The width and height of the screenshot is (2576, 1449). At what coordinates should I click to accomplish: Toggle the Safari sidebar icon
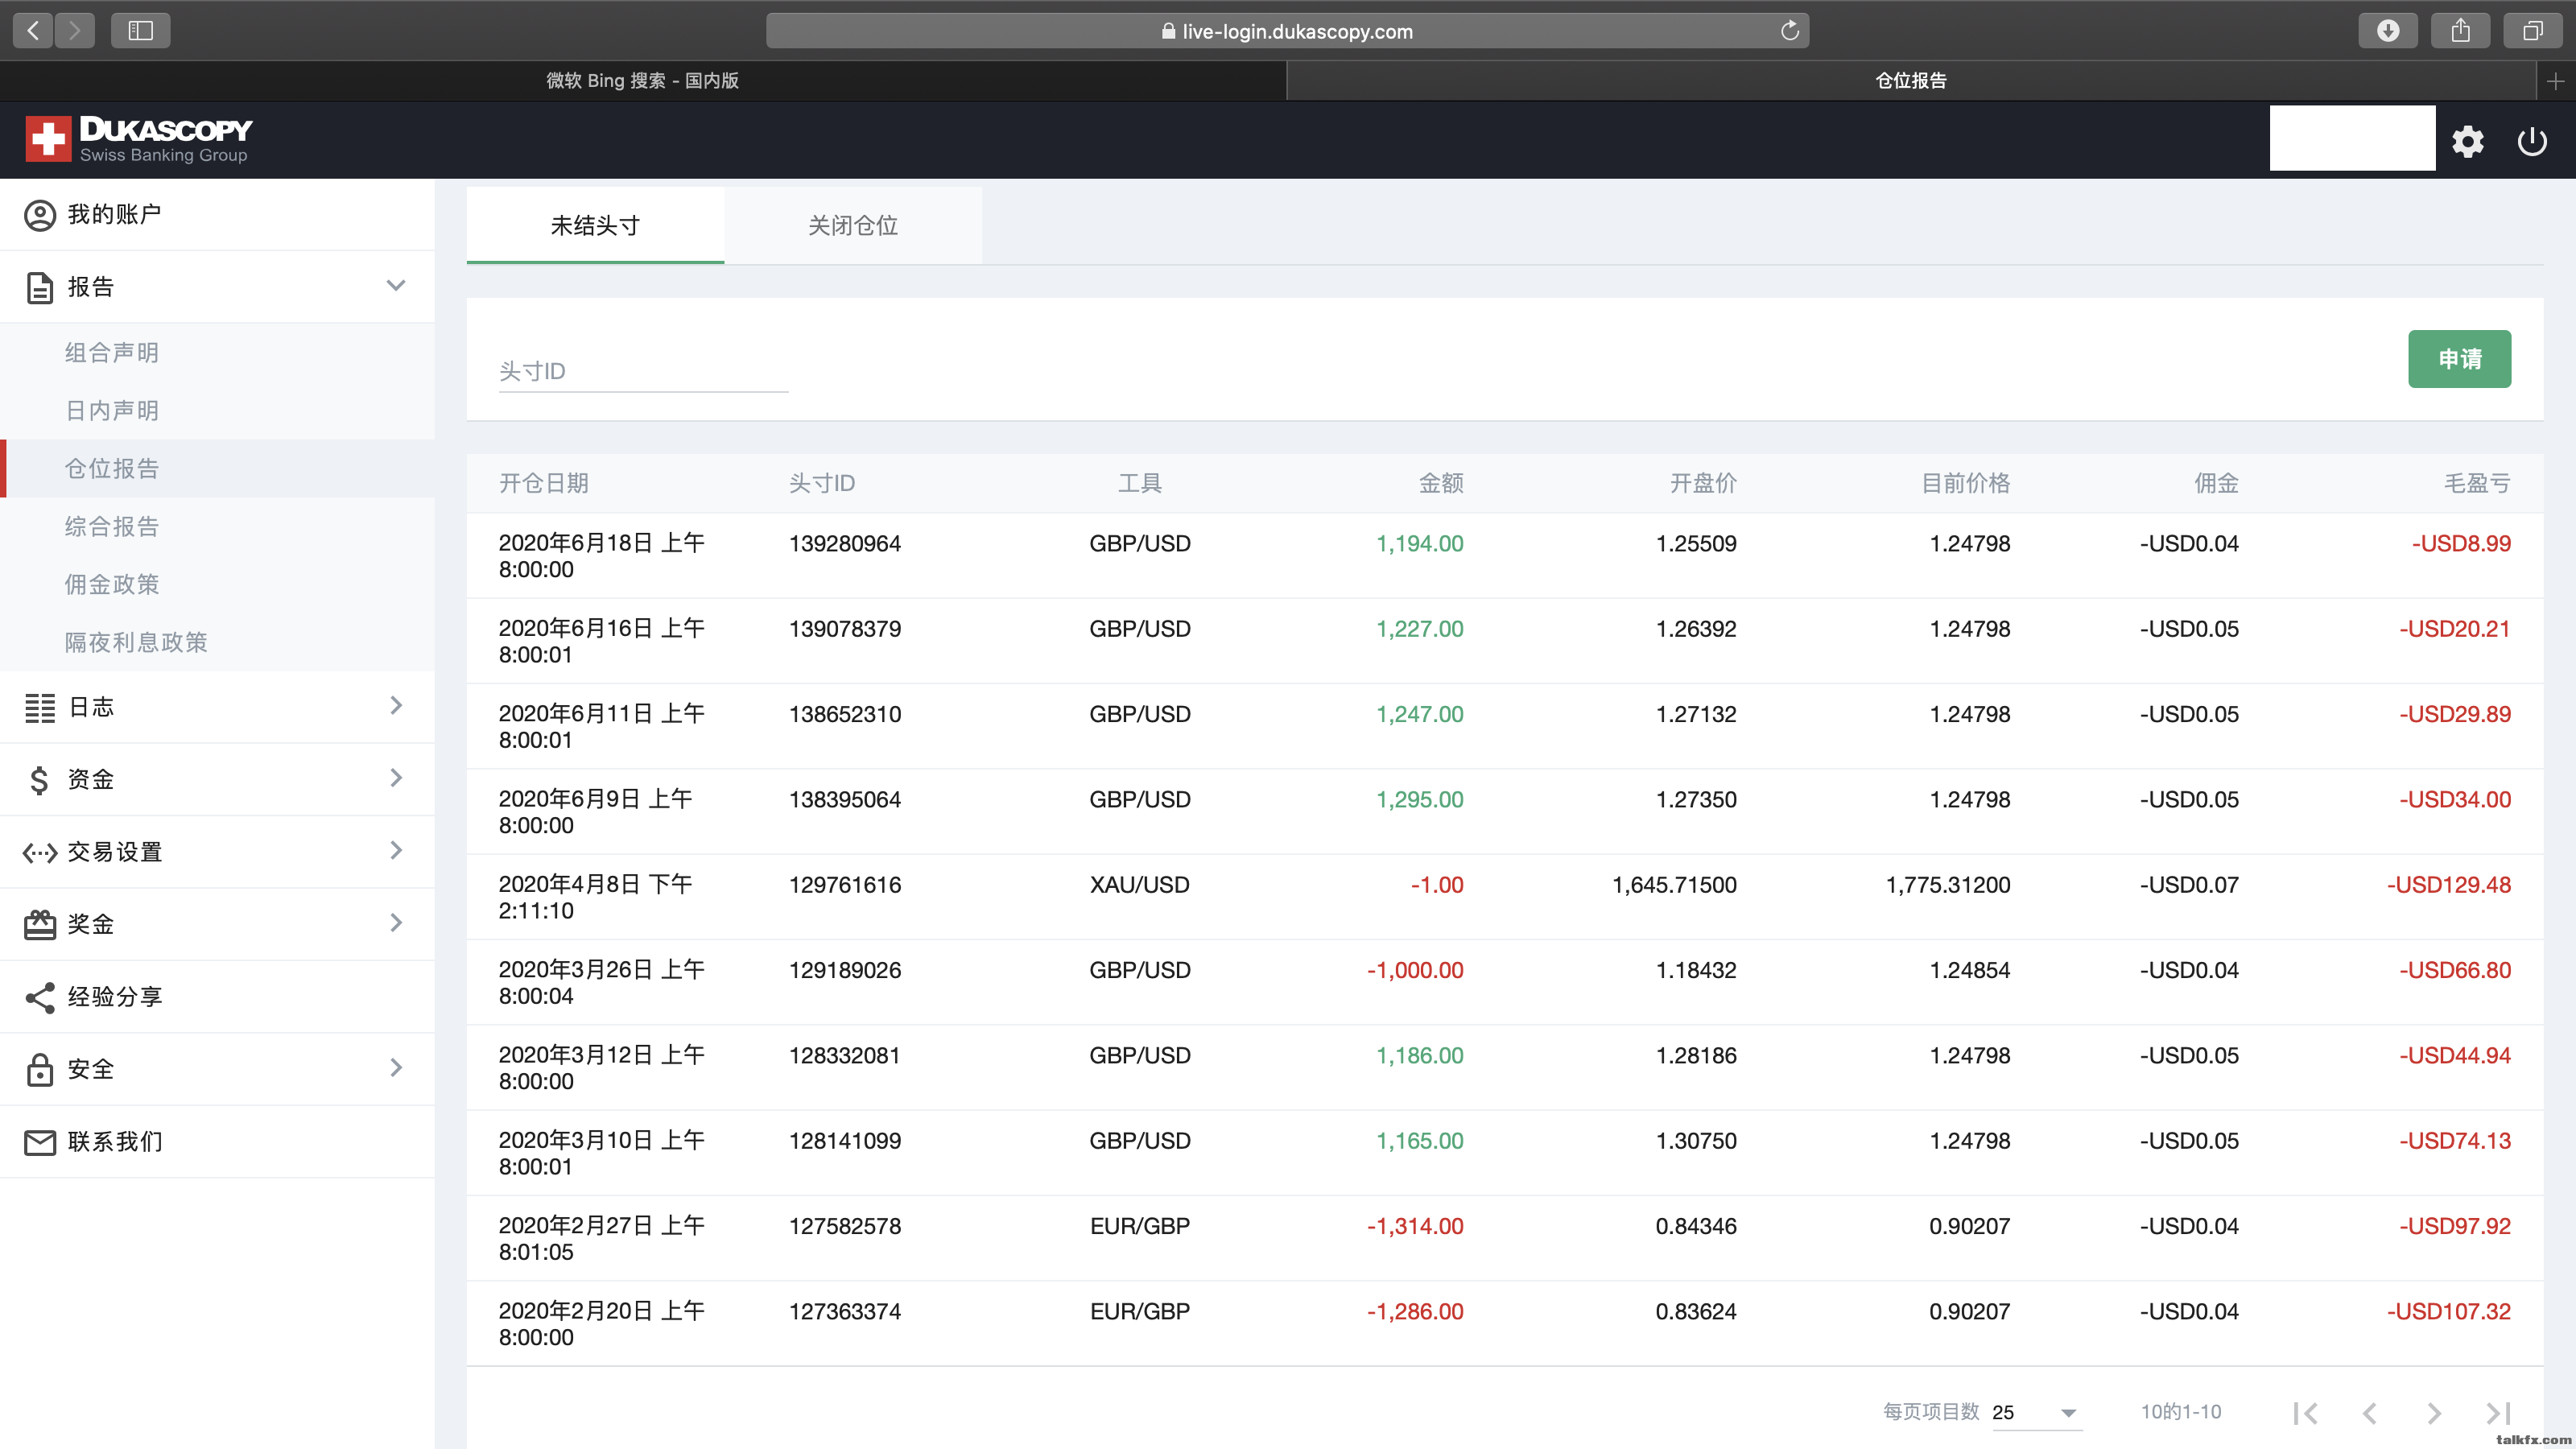141,30
